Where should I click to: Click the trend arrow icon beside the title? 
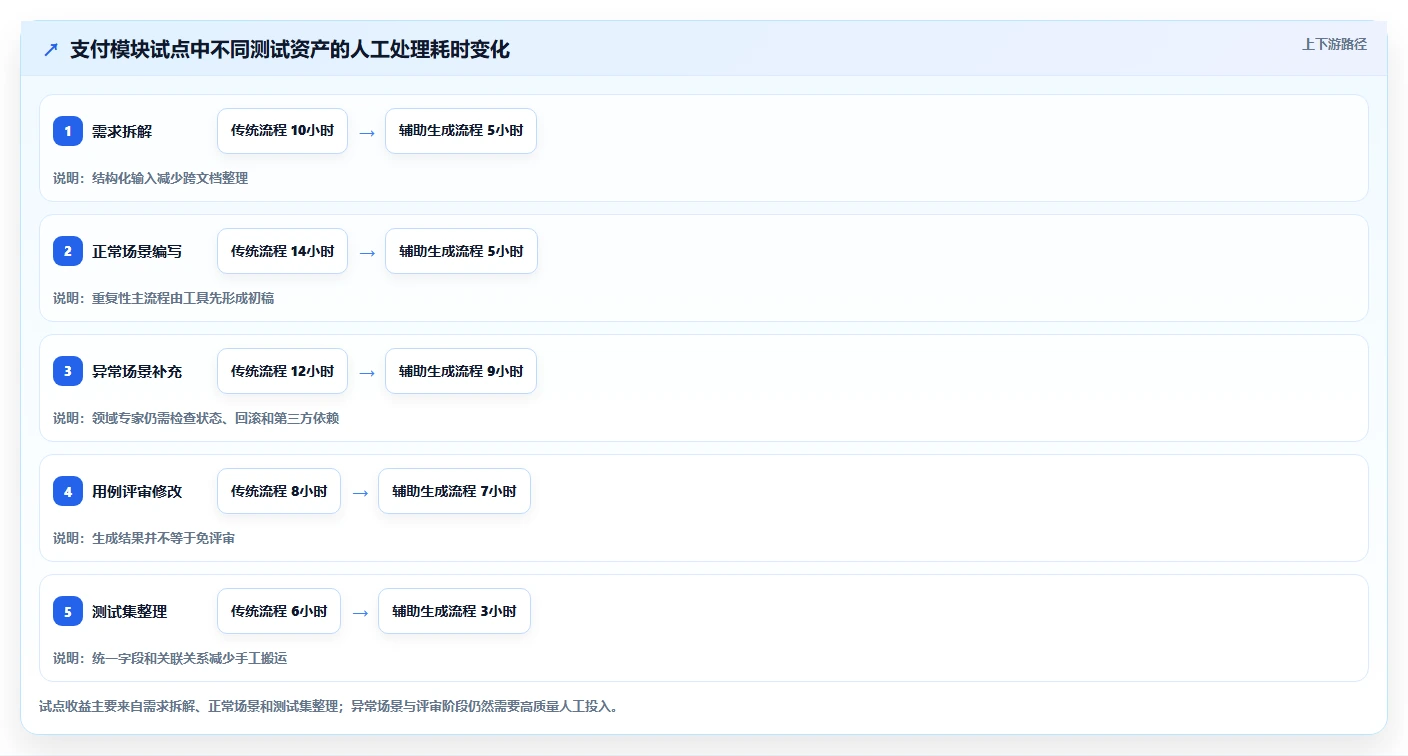tap(51, 50)
